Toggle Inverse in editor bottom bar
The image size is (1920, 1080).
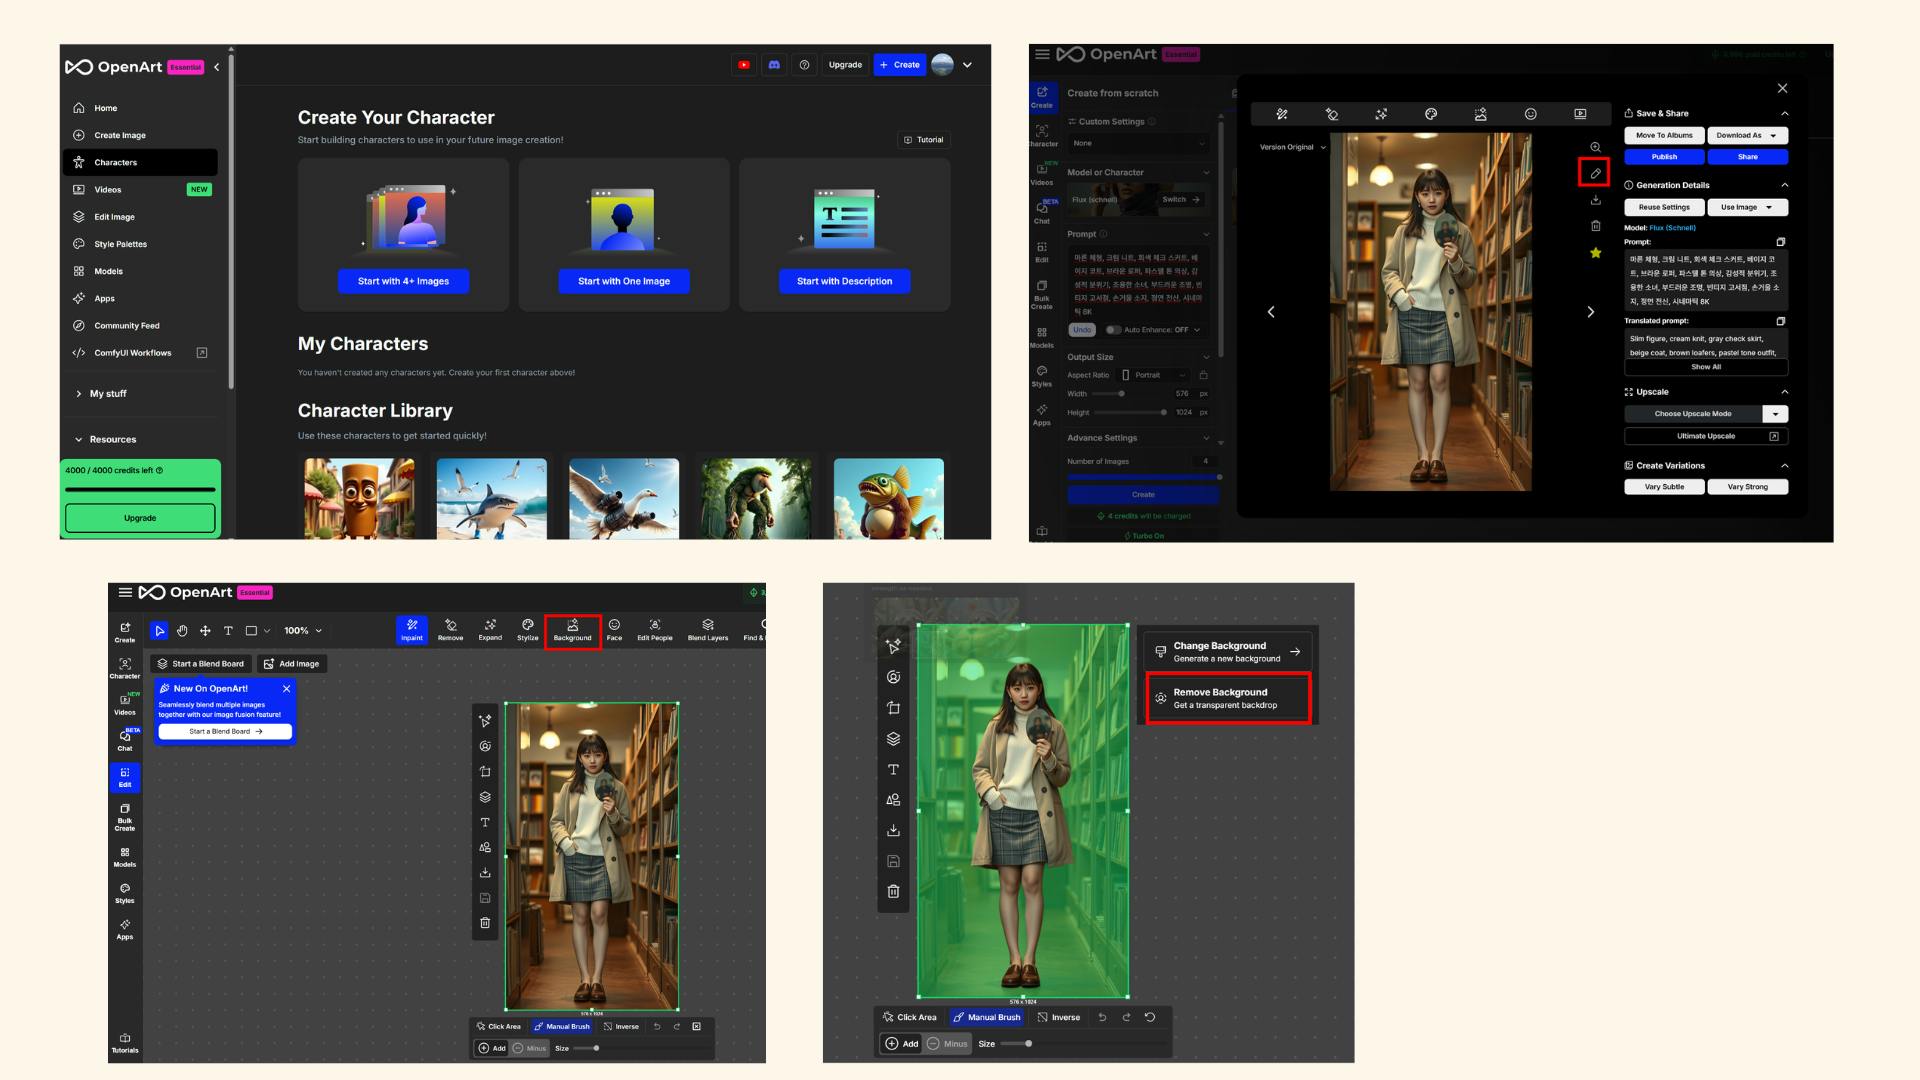tap(620, 1026)
